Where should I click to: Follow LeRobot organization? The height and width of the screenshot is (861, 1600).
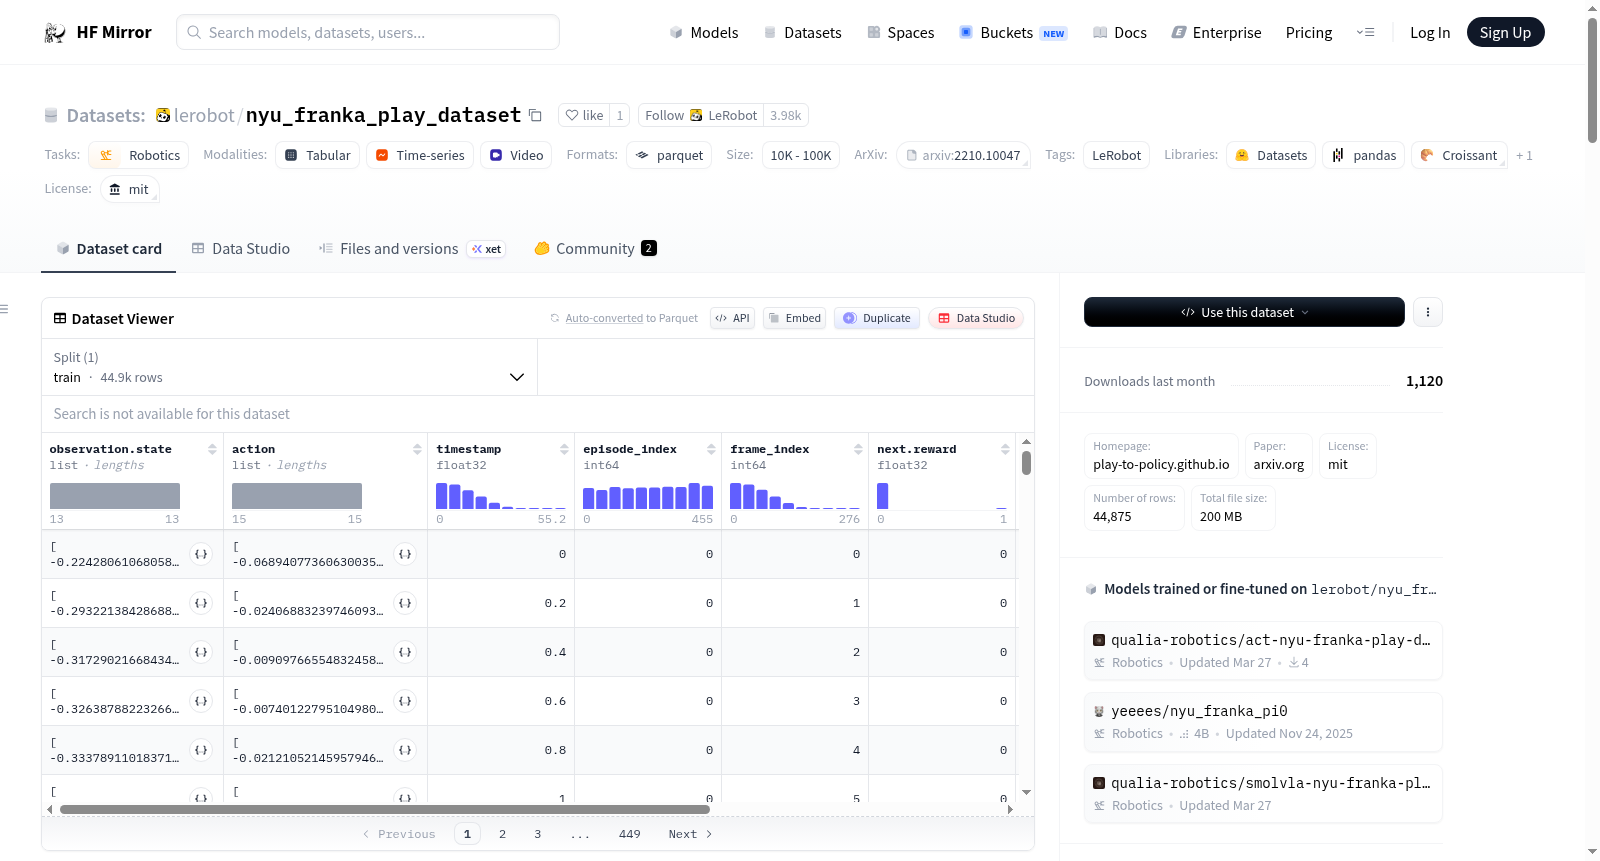(x=701, y=115)
